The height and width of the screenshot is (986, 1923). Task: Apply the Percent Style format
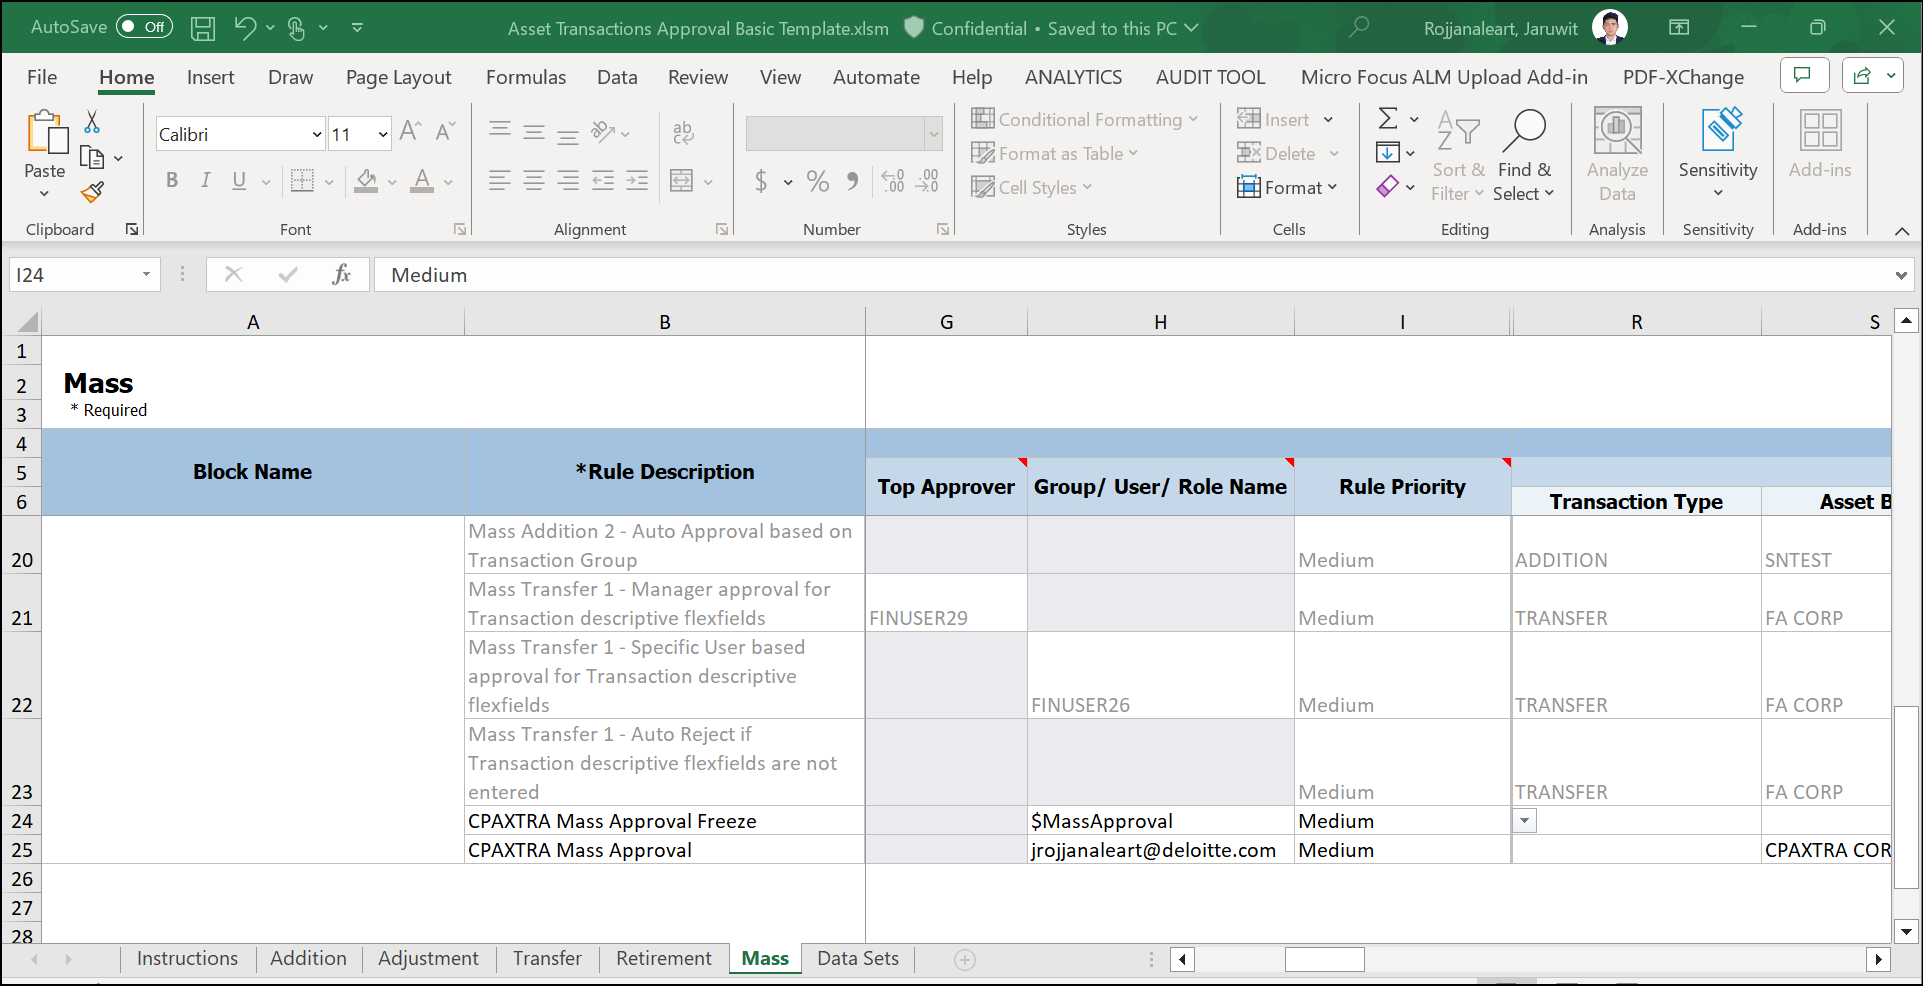[817, 181]
